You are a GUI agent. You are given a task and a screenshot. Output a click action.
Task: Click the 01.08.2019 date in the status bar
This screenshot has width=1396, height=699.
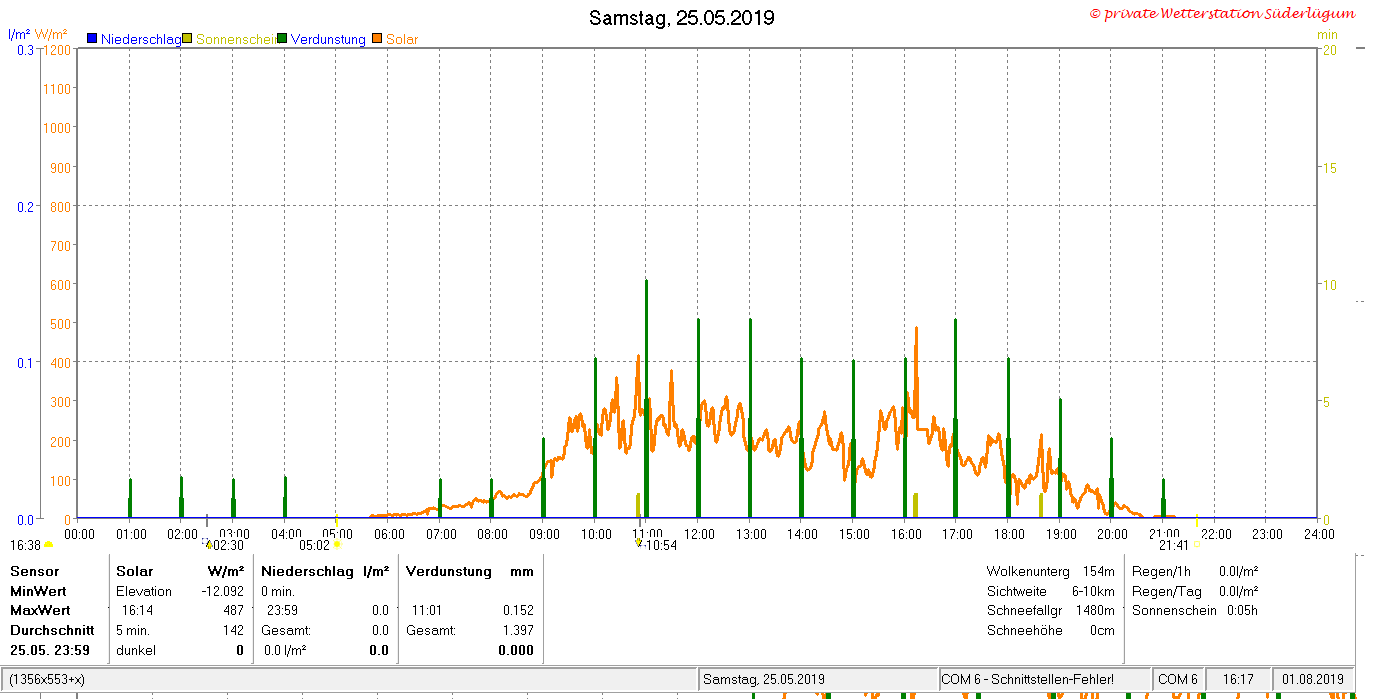pos(1313,679)
